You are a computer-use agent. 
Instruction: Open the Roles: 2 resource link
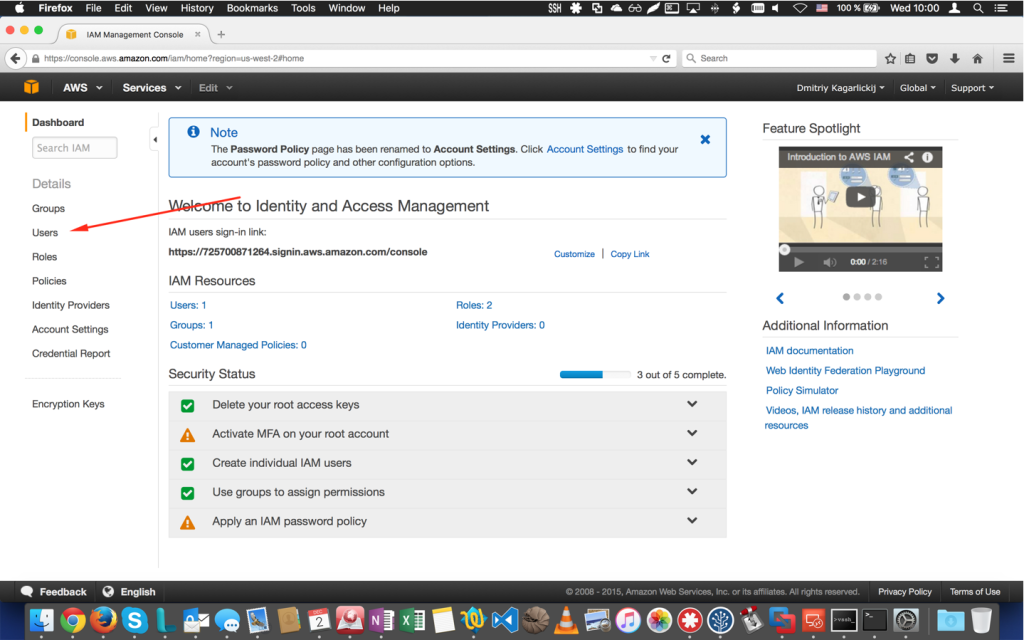474,305
